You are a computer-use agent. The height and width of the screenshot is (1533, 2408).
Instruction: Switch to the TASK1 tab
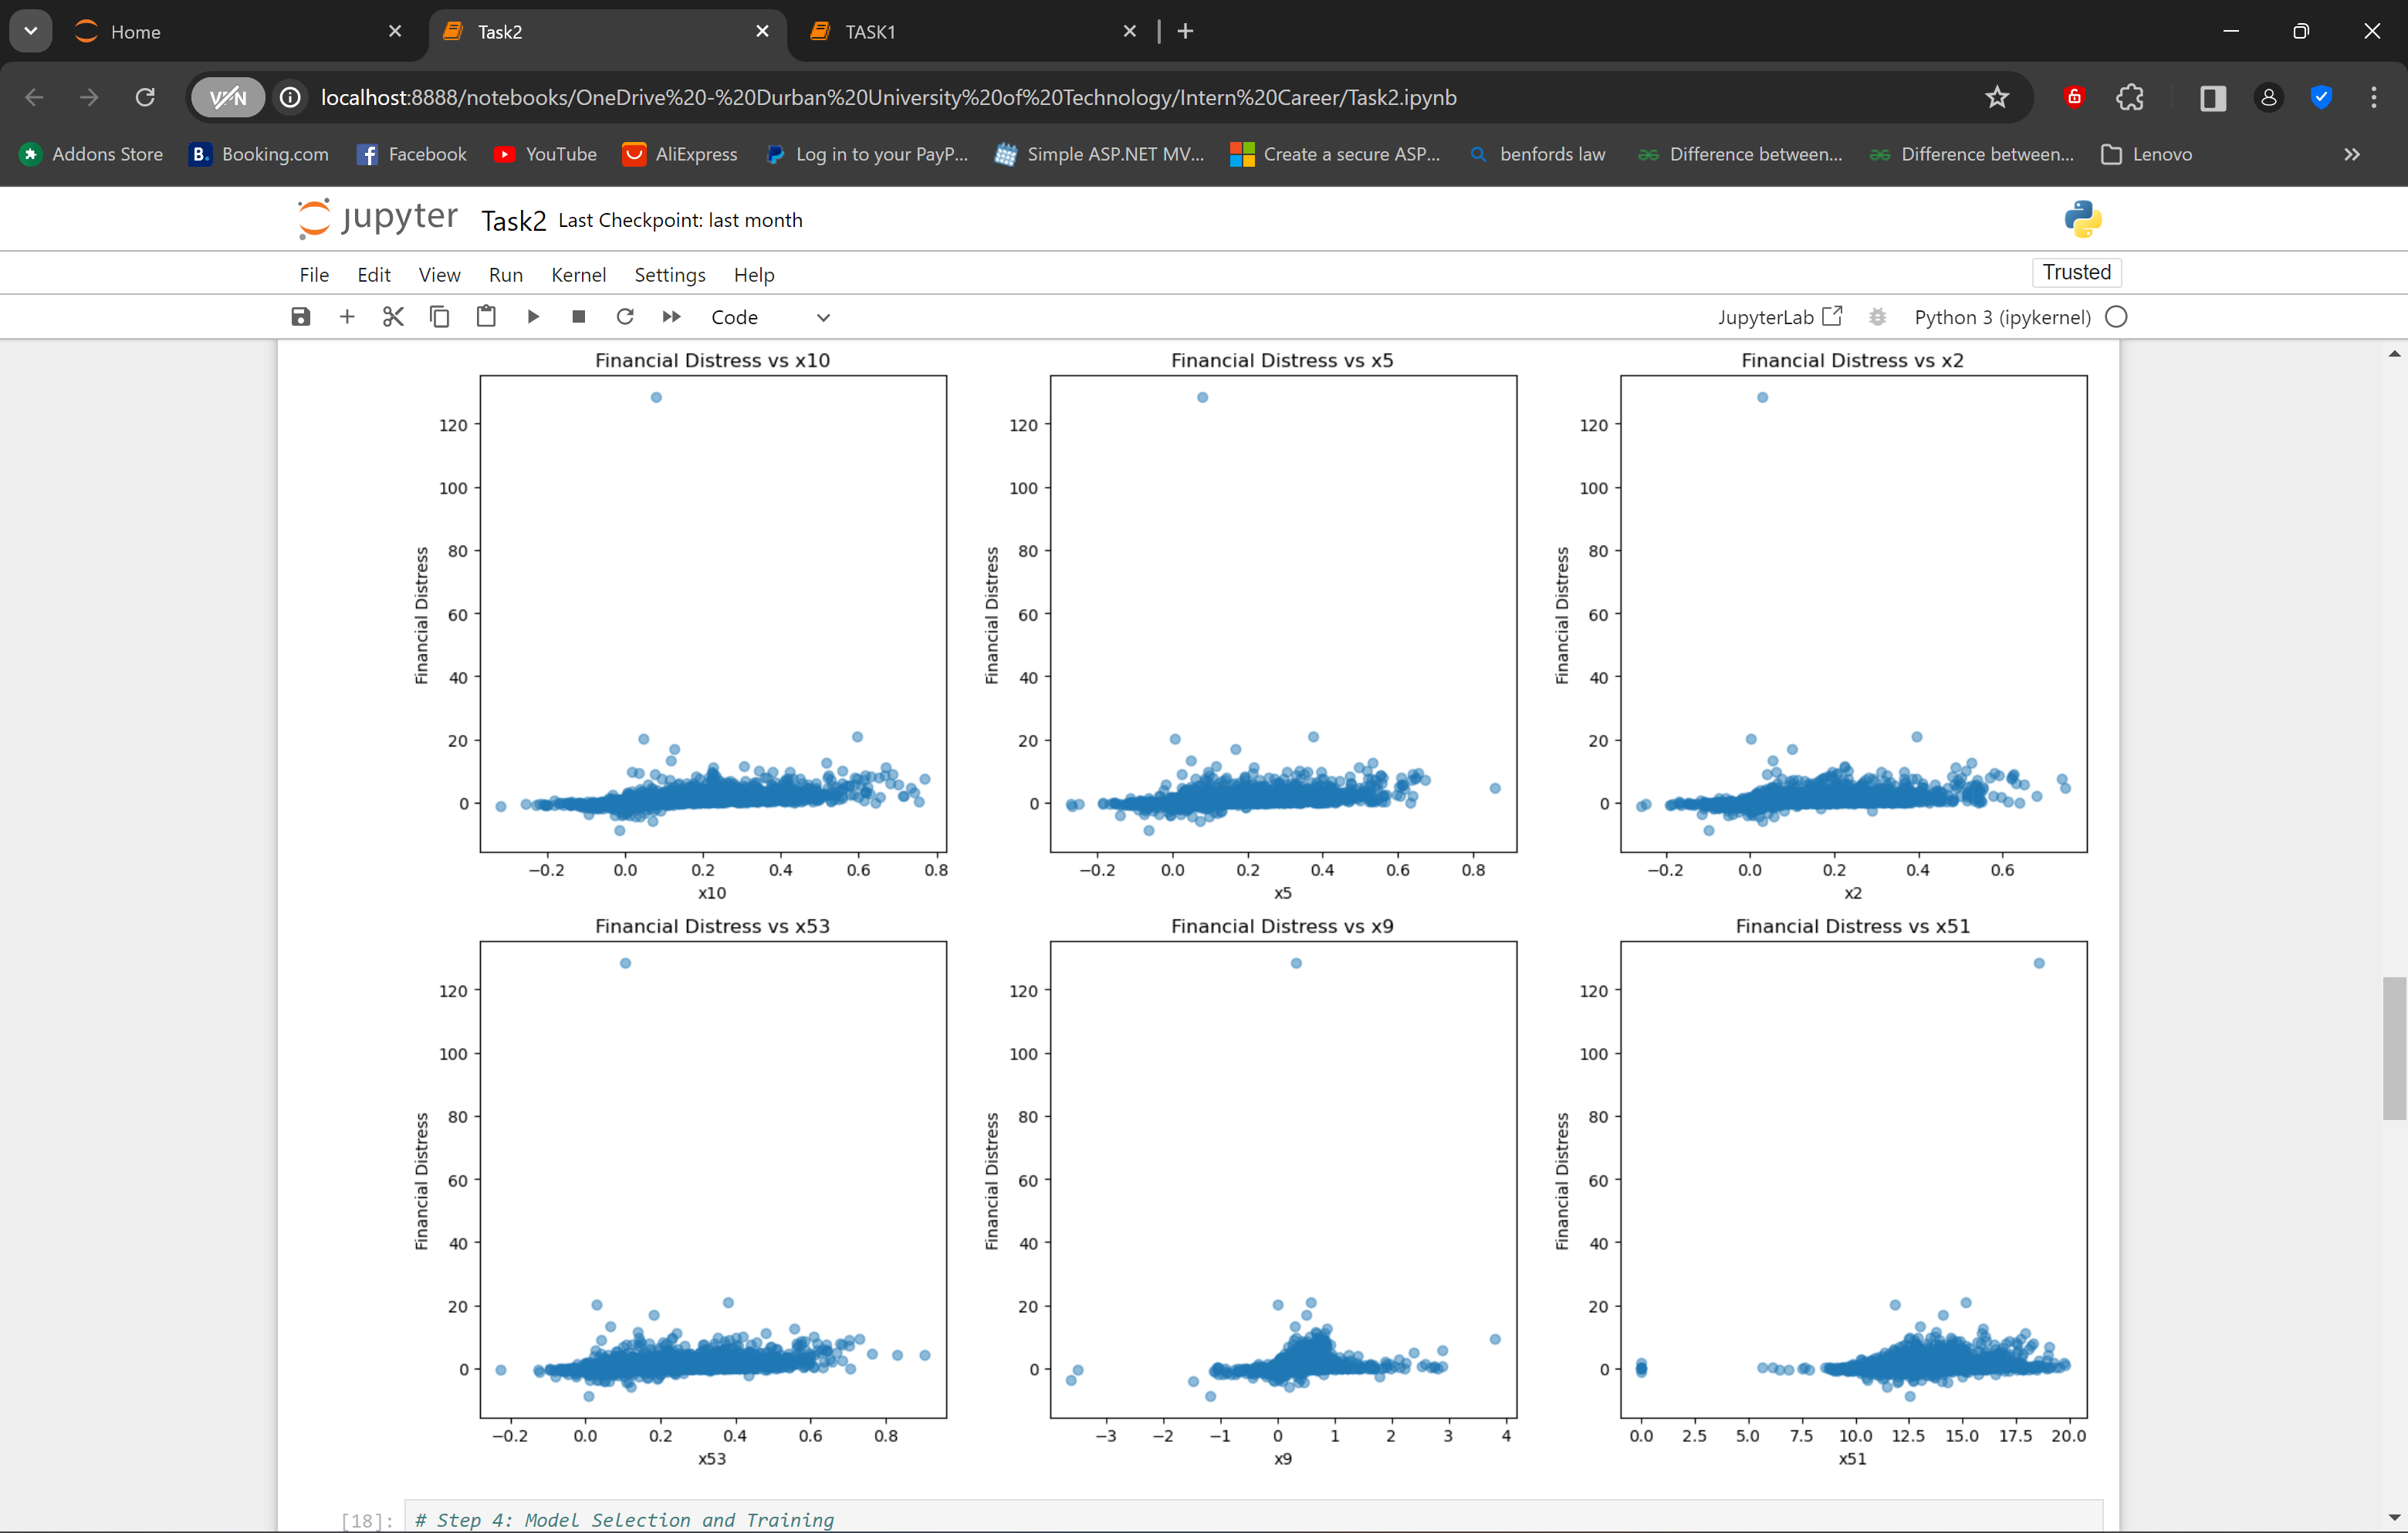point(870,32)
